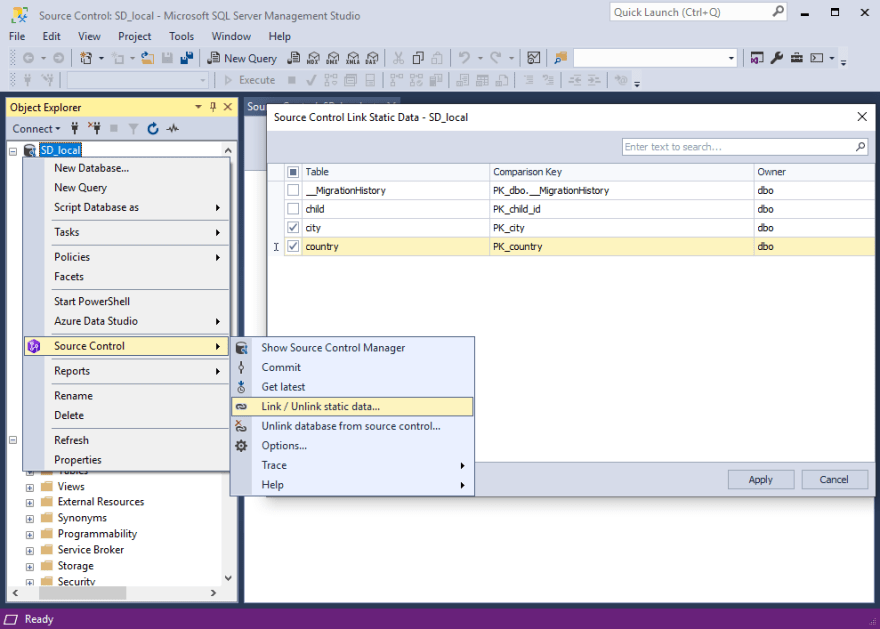Select Show Source Control Manager menu item
880x629 pixels.
[x=352, y=347]
